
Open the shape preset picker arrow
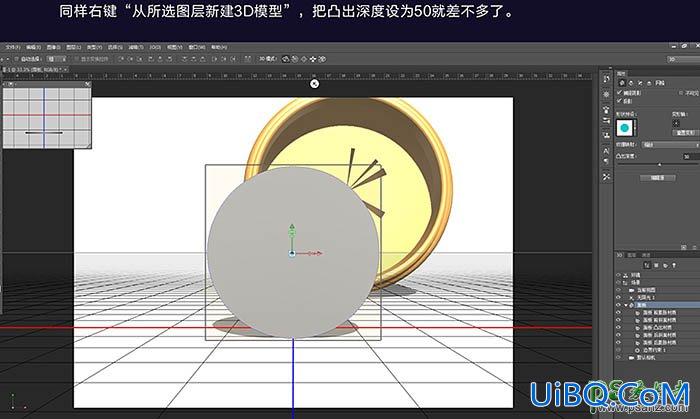pyautogui.click(x=635, y=128)
